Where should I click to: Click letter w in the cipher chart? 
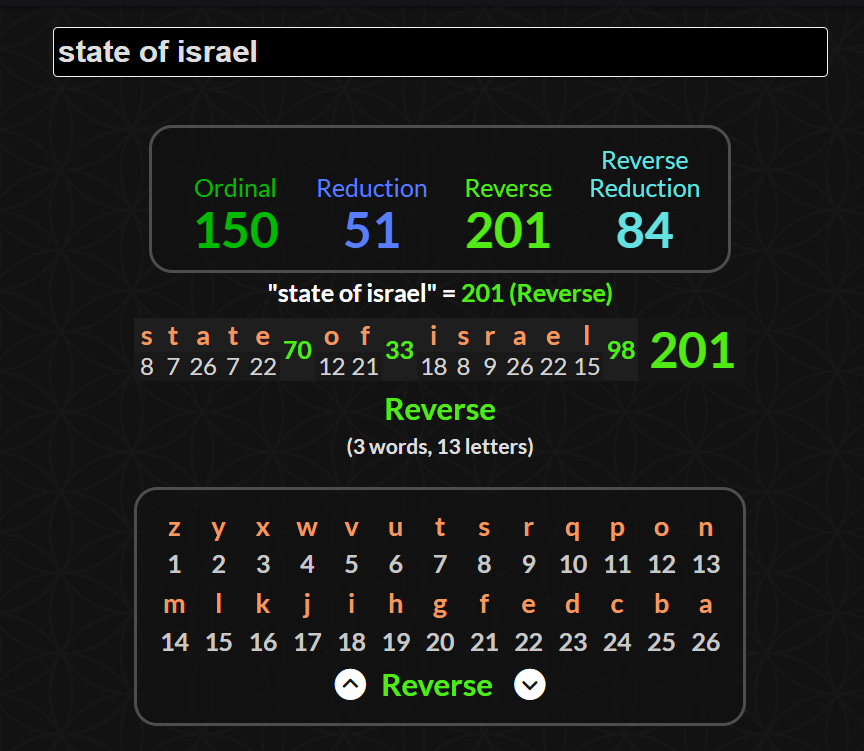point(307,528)
